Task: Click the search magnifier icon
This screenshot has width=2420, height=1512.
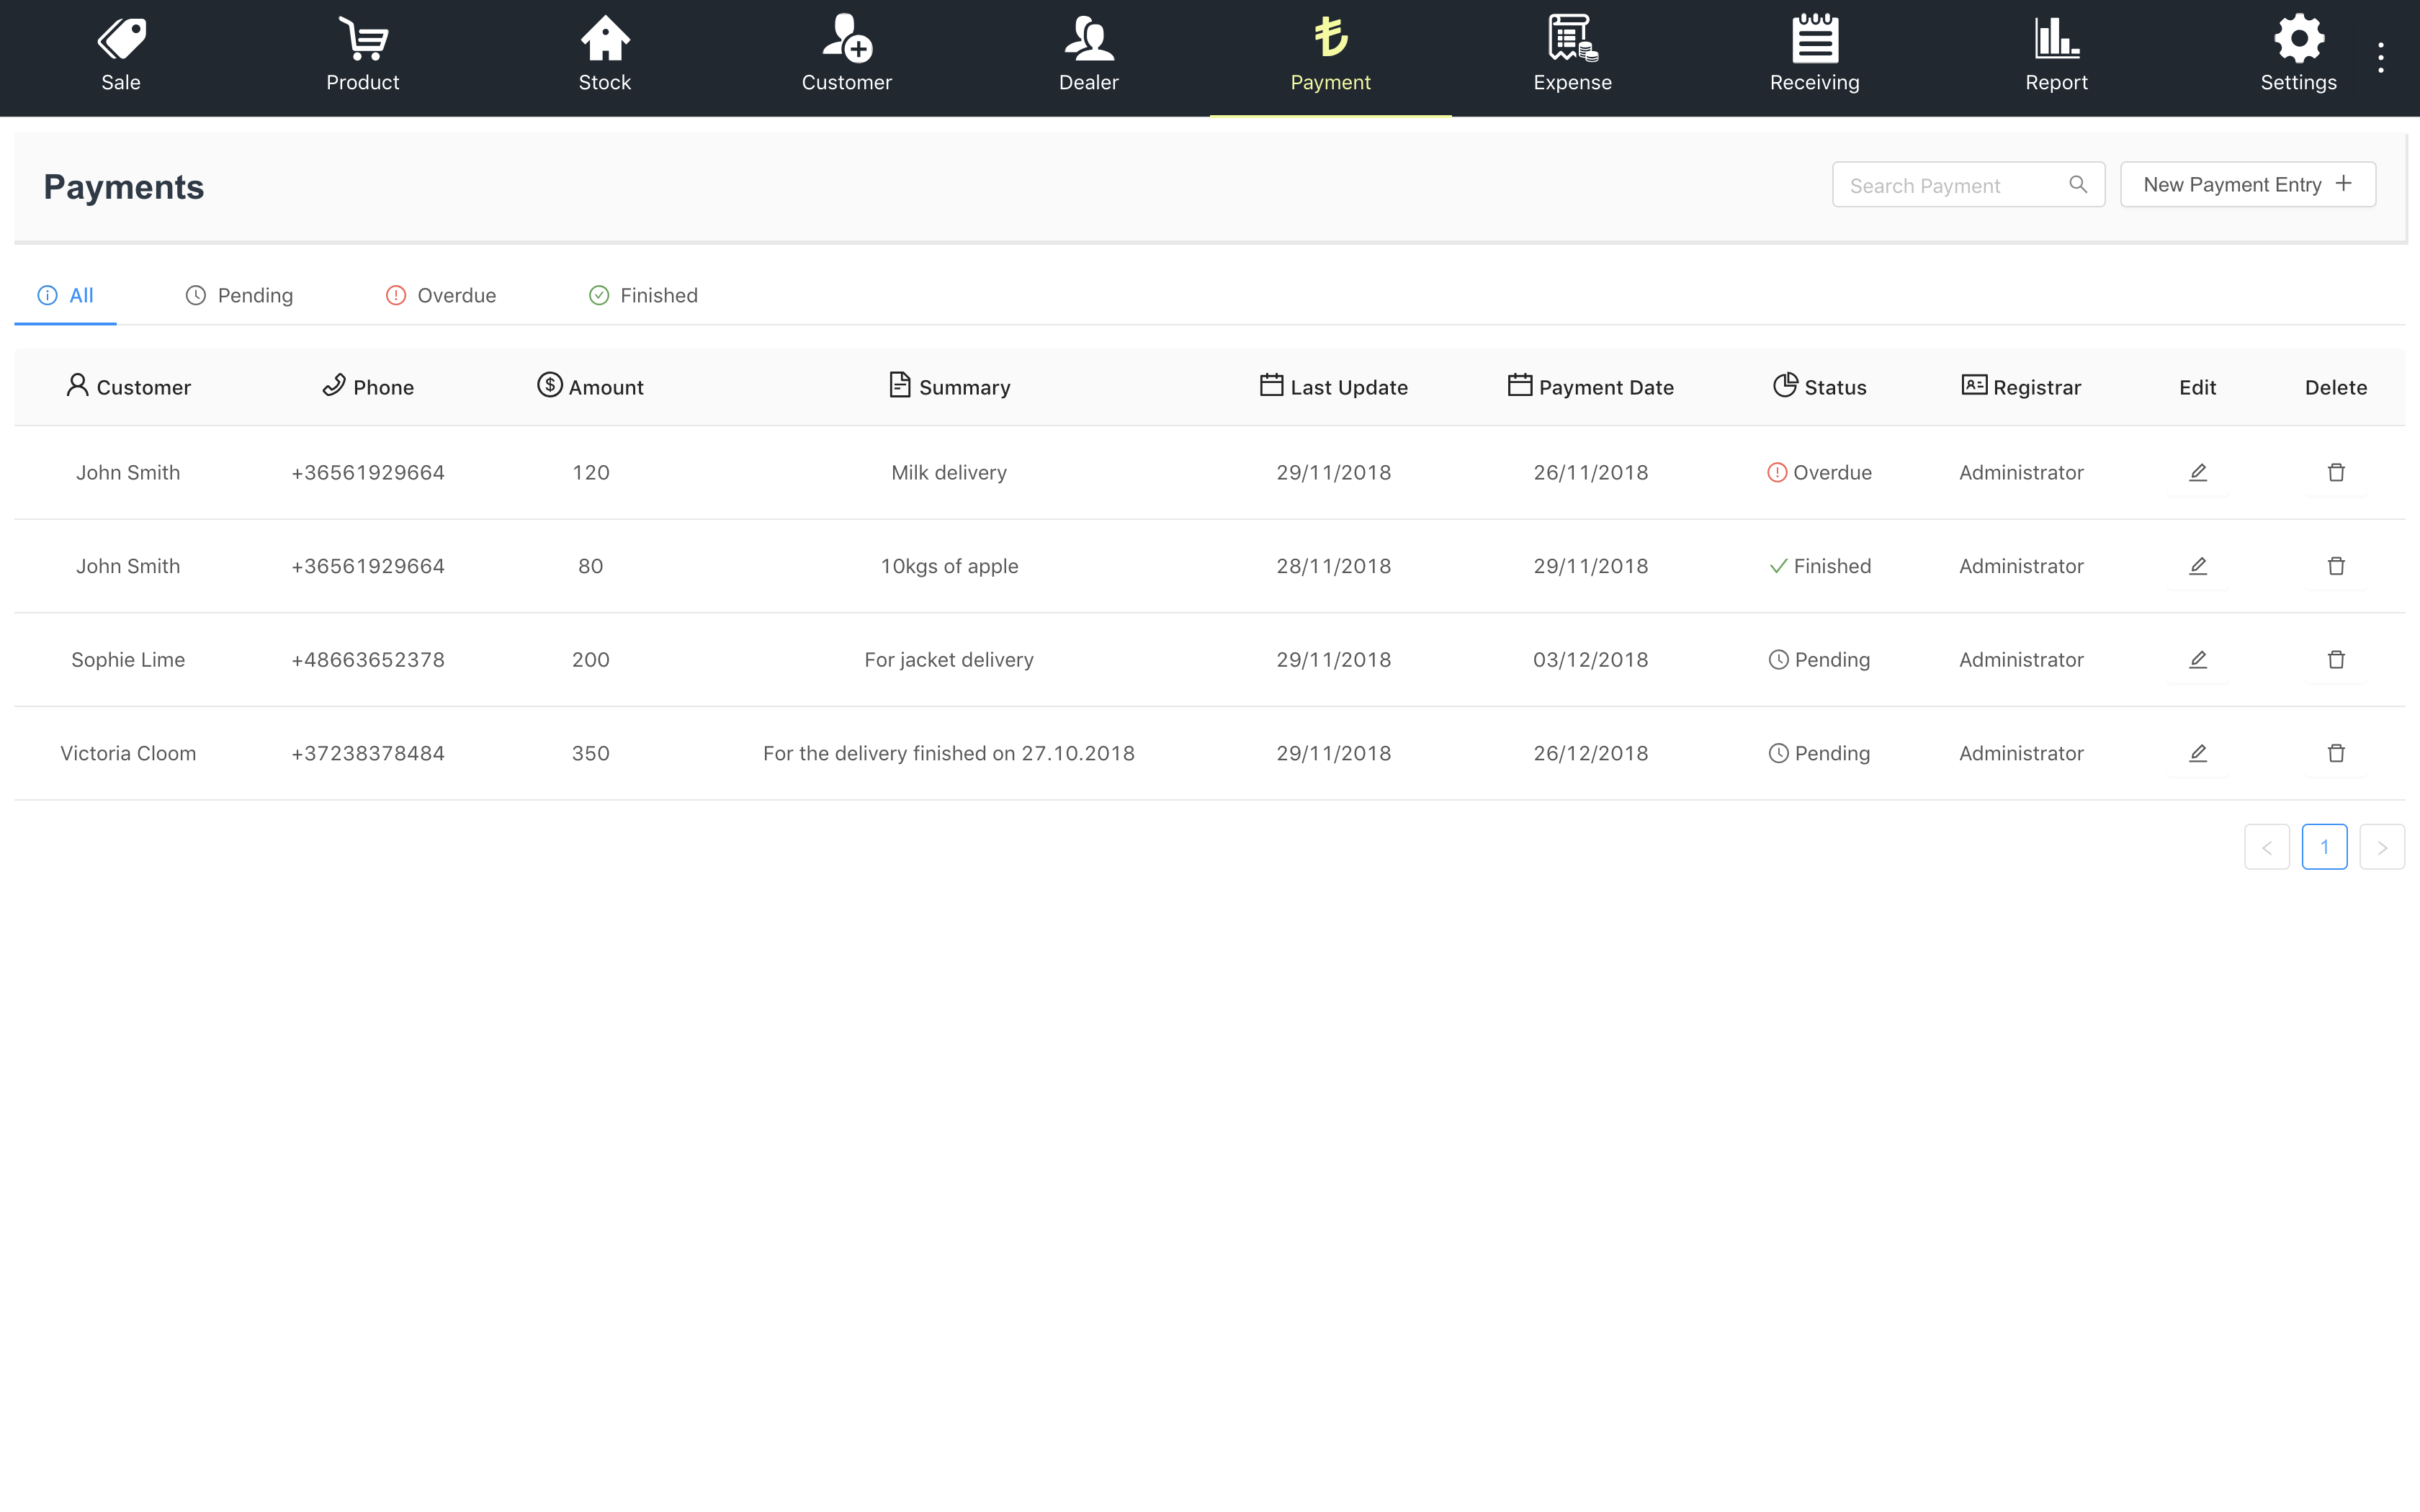Action: [x=2078, y=185]
